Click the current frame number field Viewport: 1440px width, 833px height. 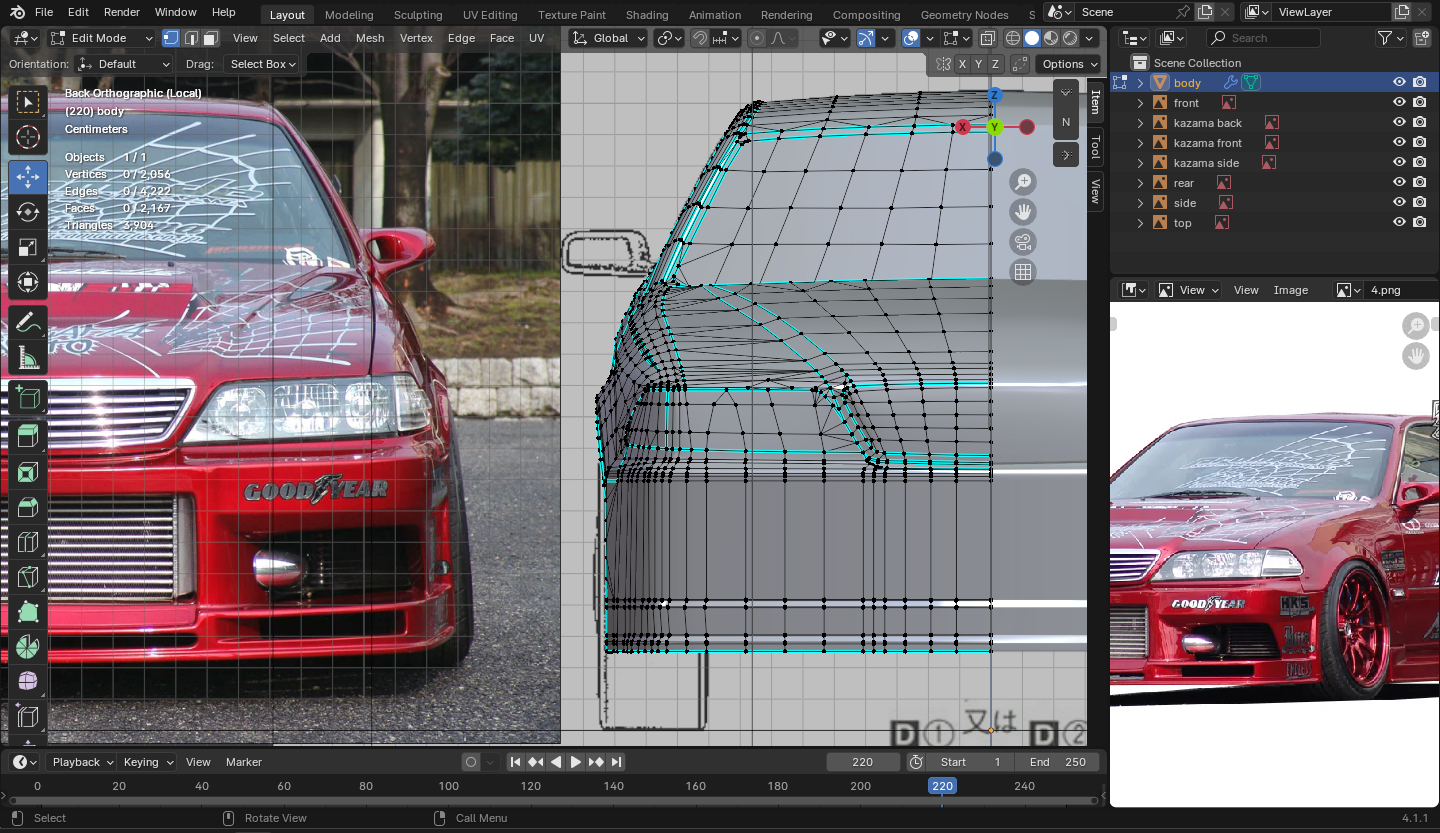coord(862,762)
